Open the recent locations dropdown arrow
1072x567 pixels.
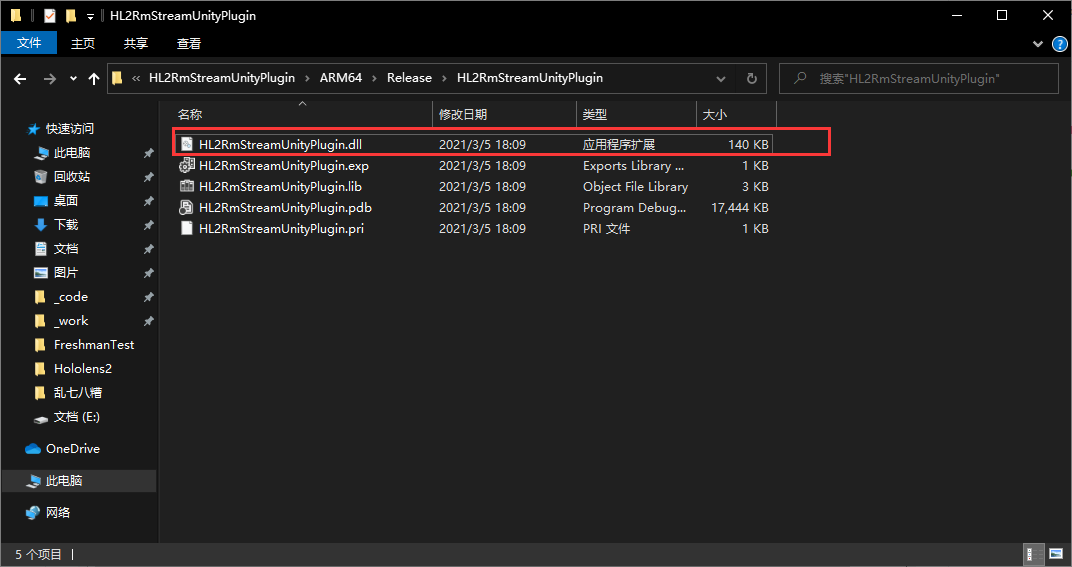coord(73,79)
